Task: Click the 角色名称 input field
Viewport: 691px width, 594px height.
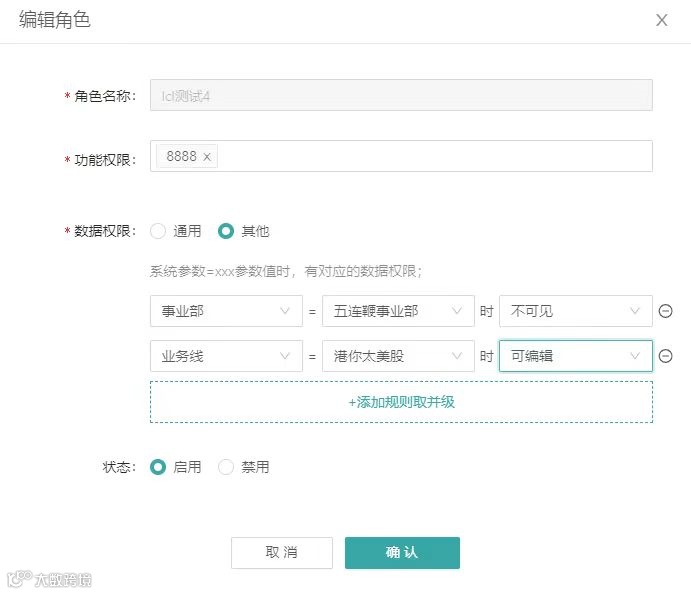Action: (401, 95)
